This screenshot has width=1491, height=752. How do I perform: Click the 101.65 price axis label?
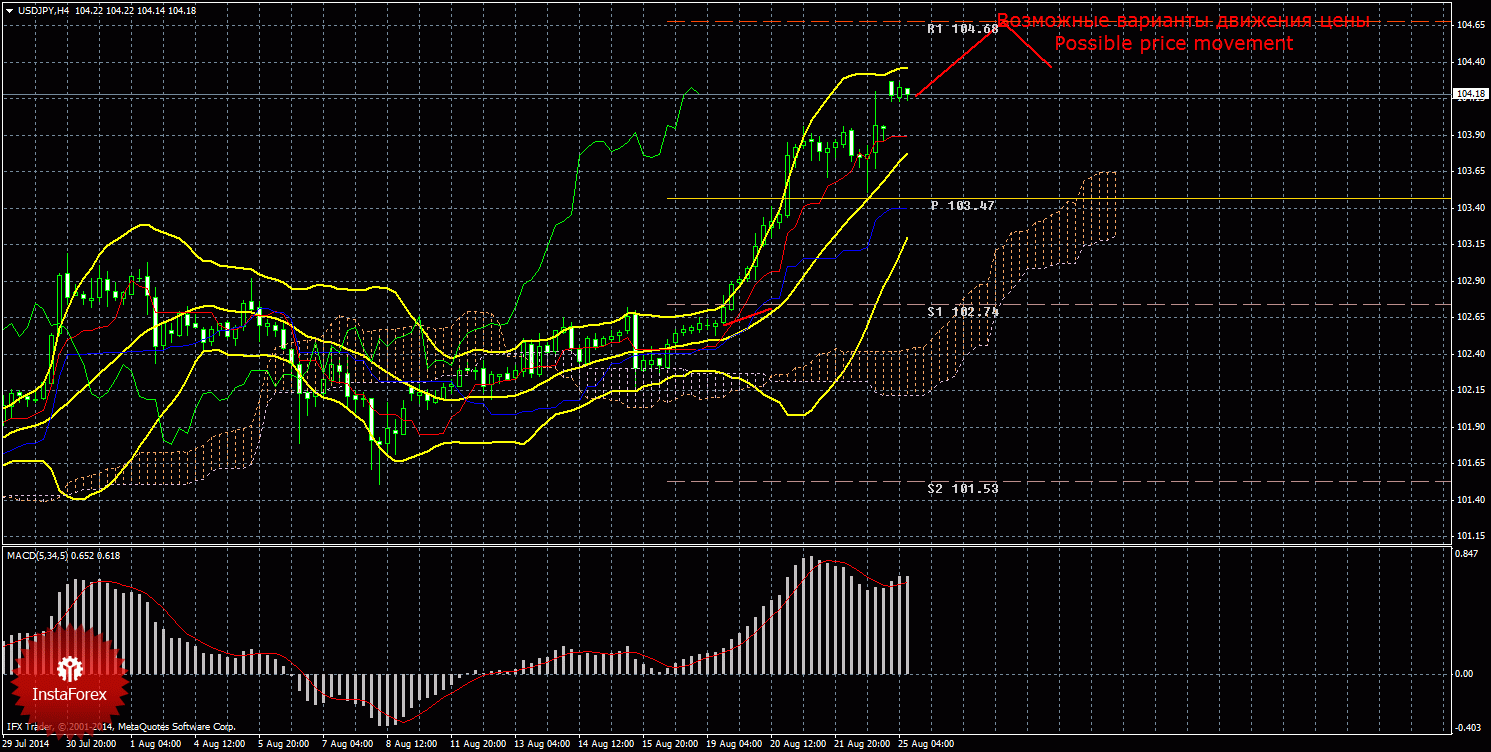click(1470, 463)
